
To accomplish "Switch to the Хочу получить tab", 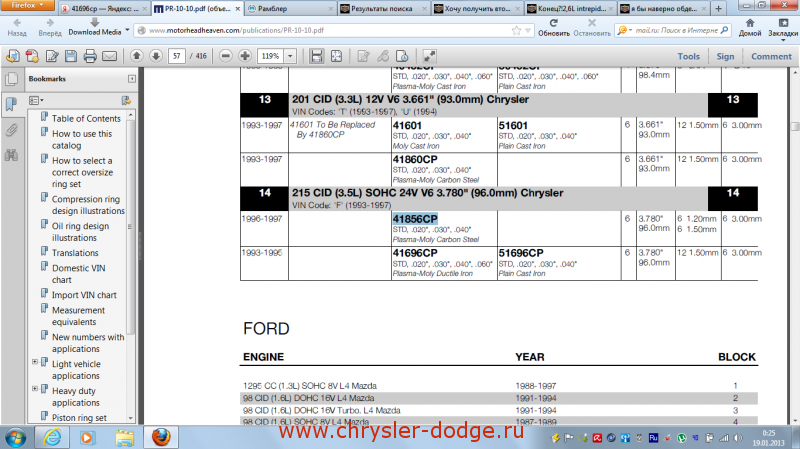I will pyautogui.click(x=476, y=9).
